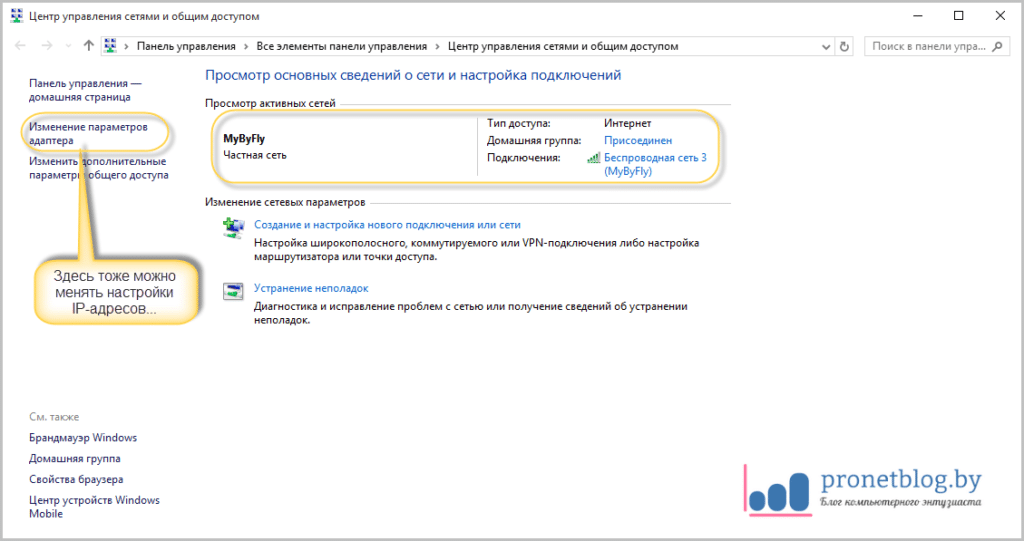
Task: Click the 'Интернет' access type value
Action: (x=627, y=123)
